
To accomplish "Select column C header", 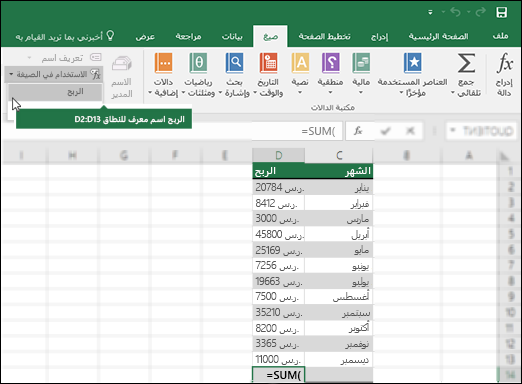I will point(339,155).
